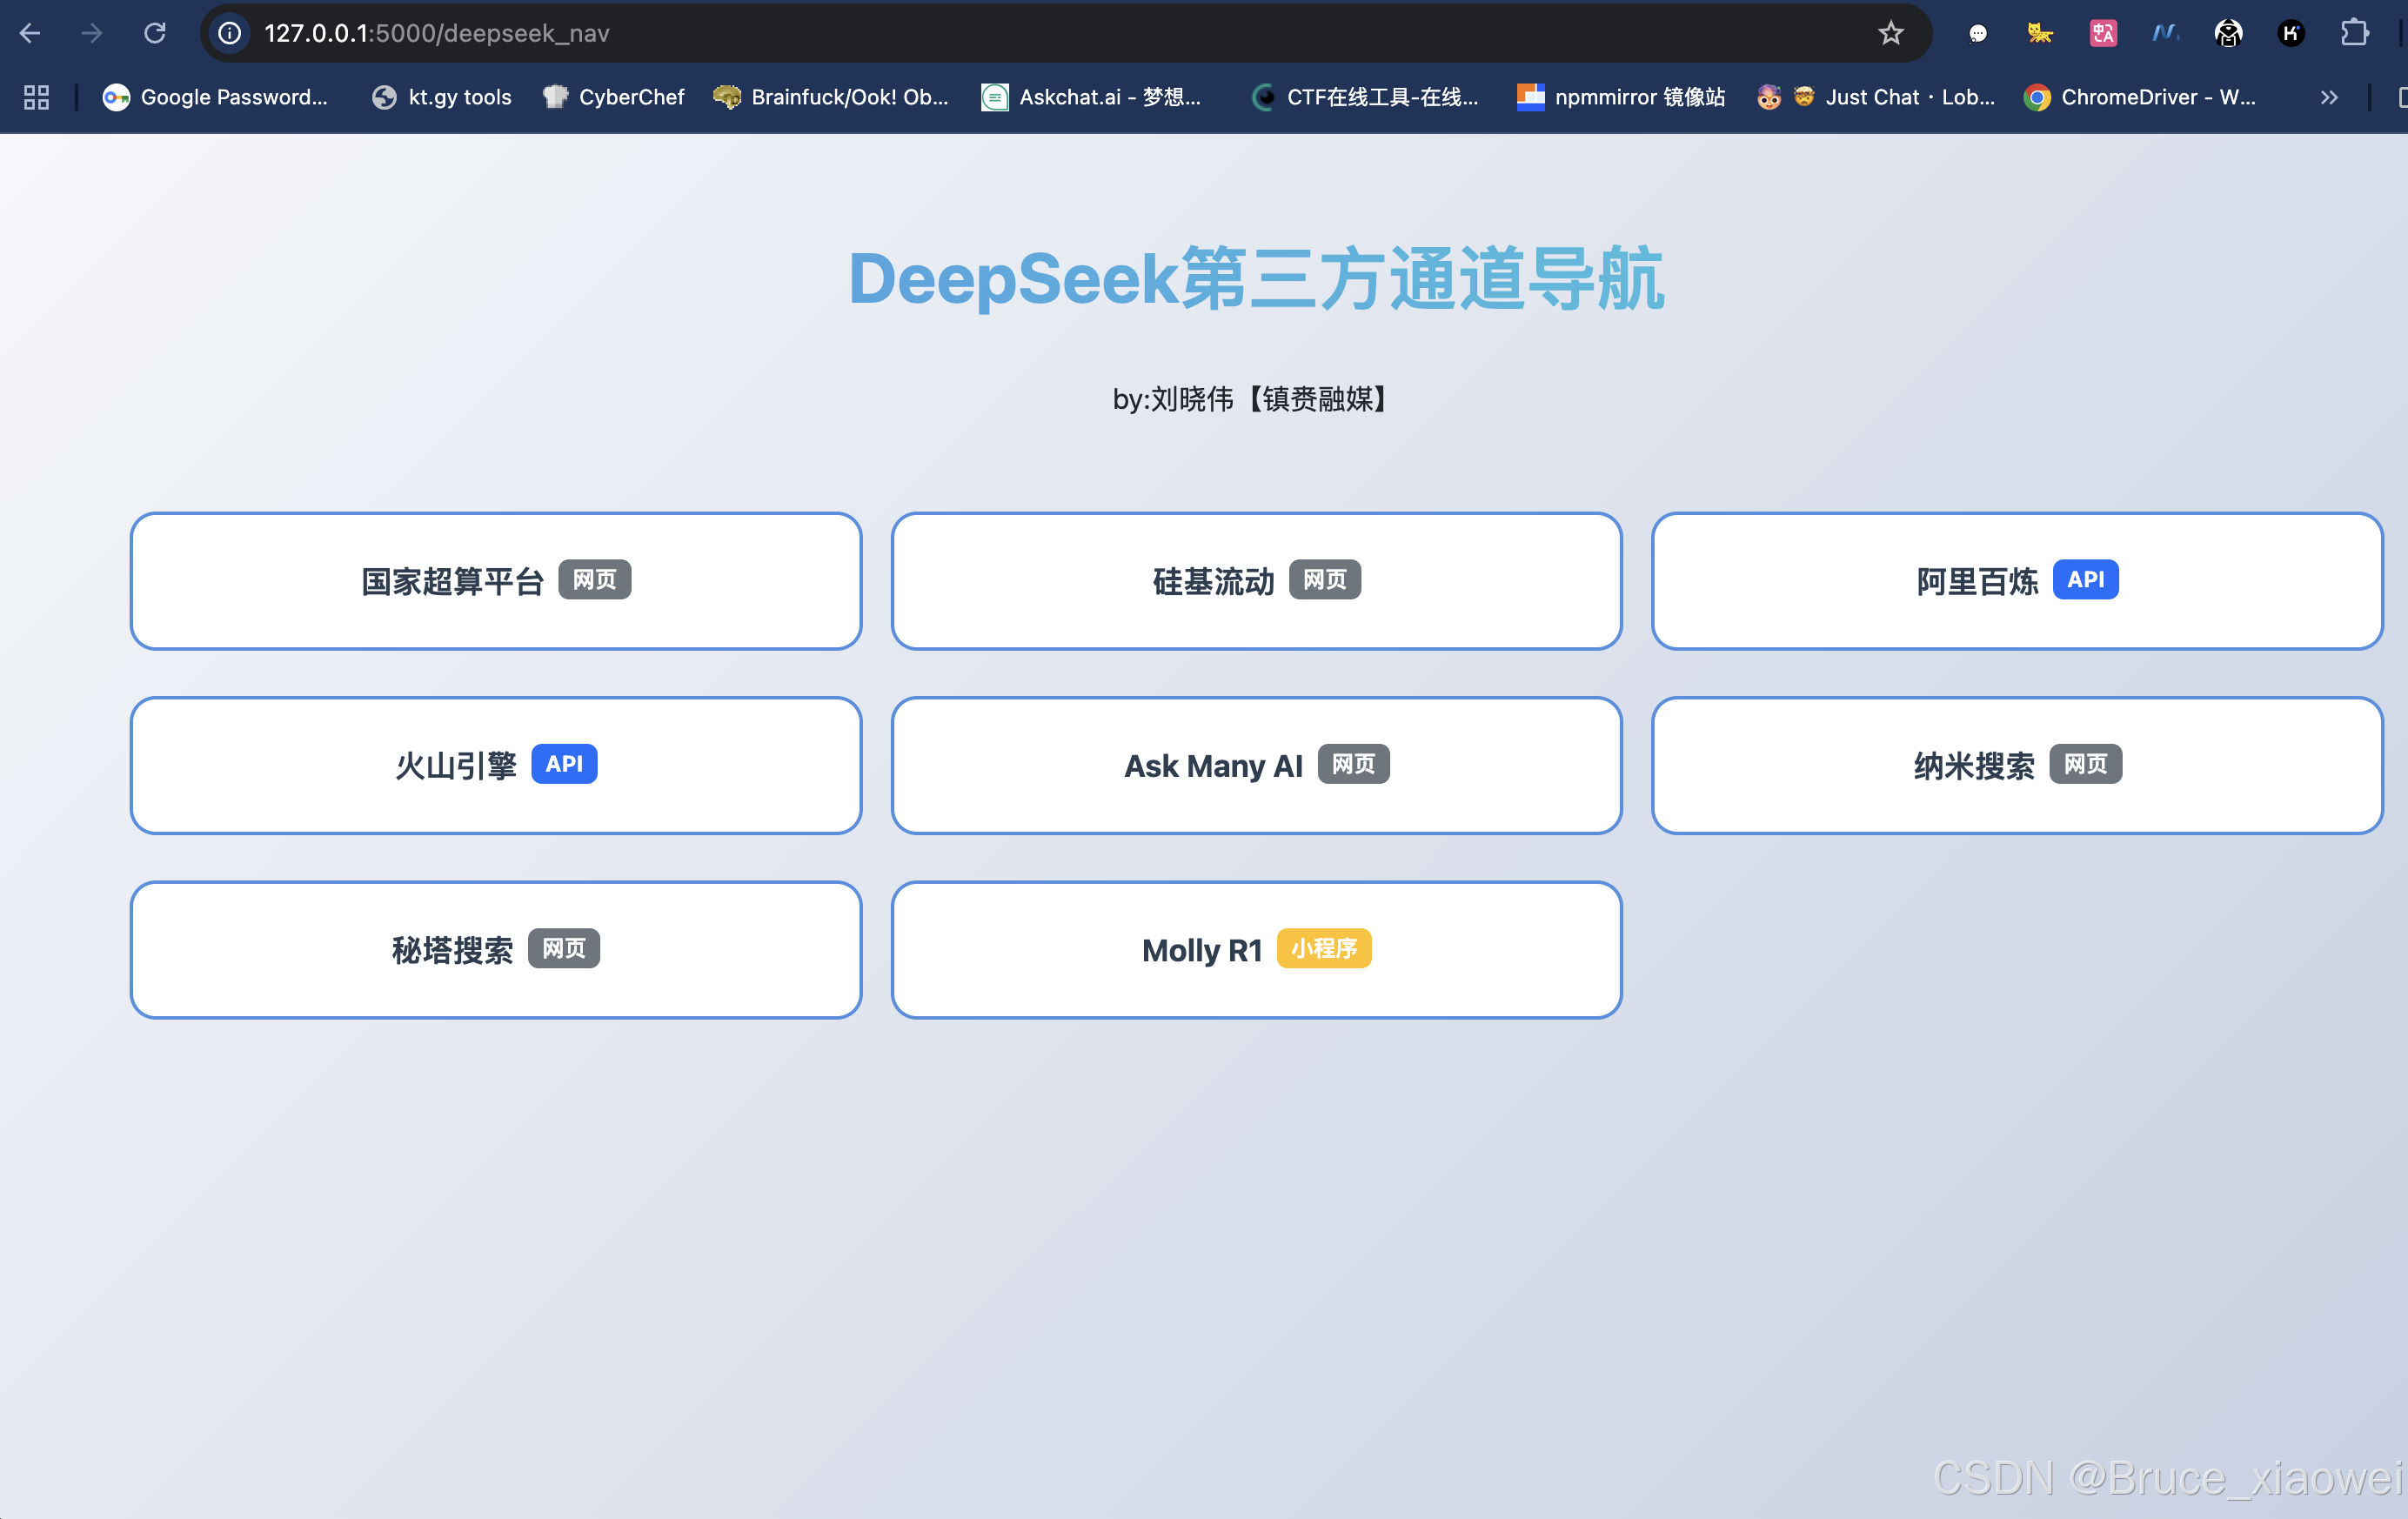Open the apps grid icon
This screenshot has width=2408, height=1519.
[37, 97]
